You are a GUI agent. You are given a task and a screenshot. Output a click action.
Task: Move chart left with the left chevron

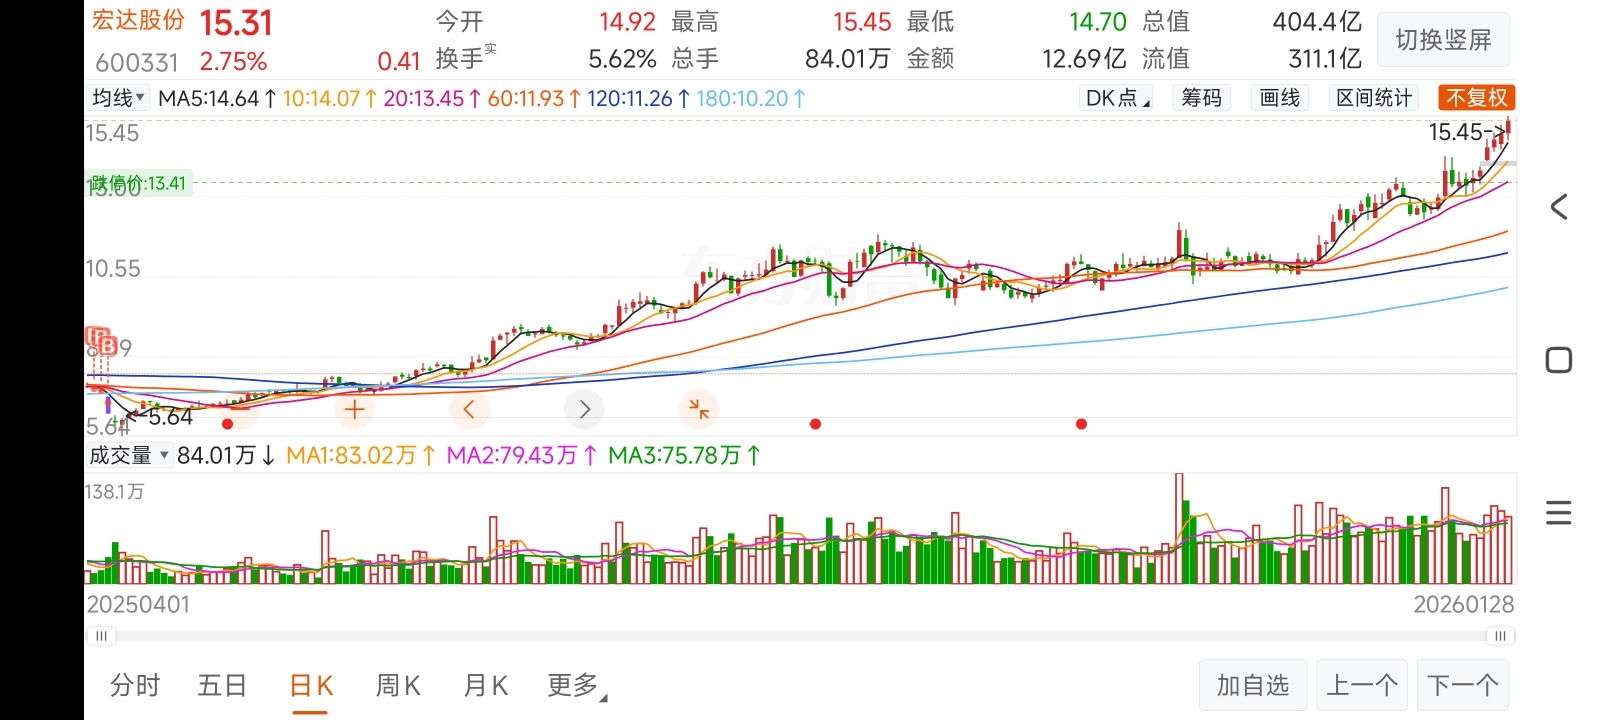[x=469, y=409]
